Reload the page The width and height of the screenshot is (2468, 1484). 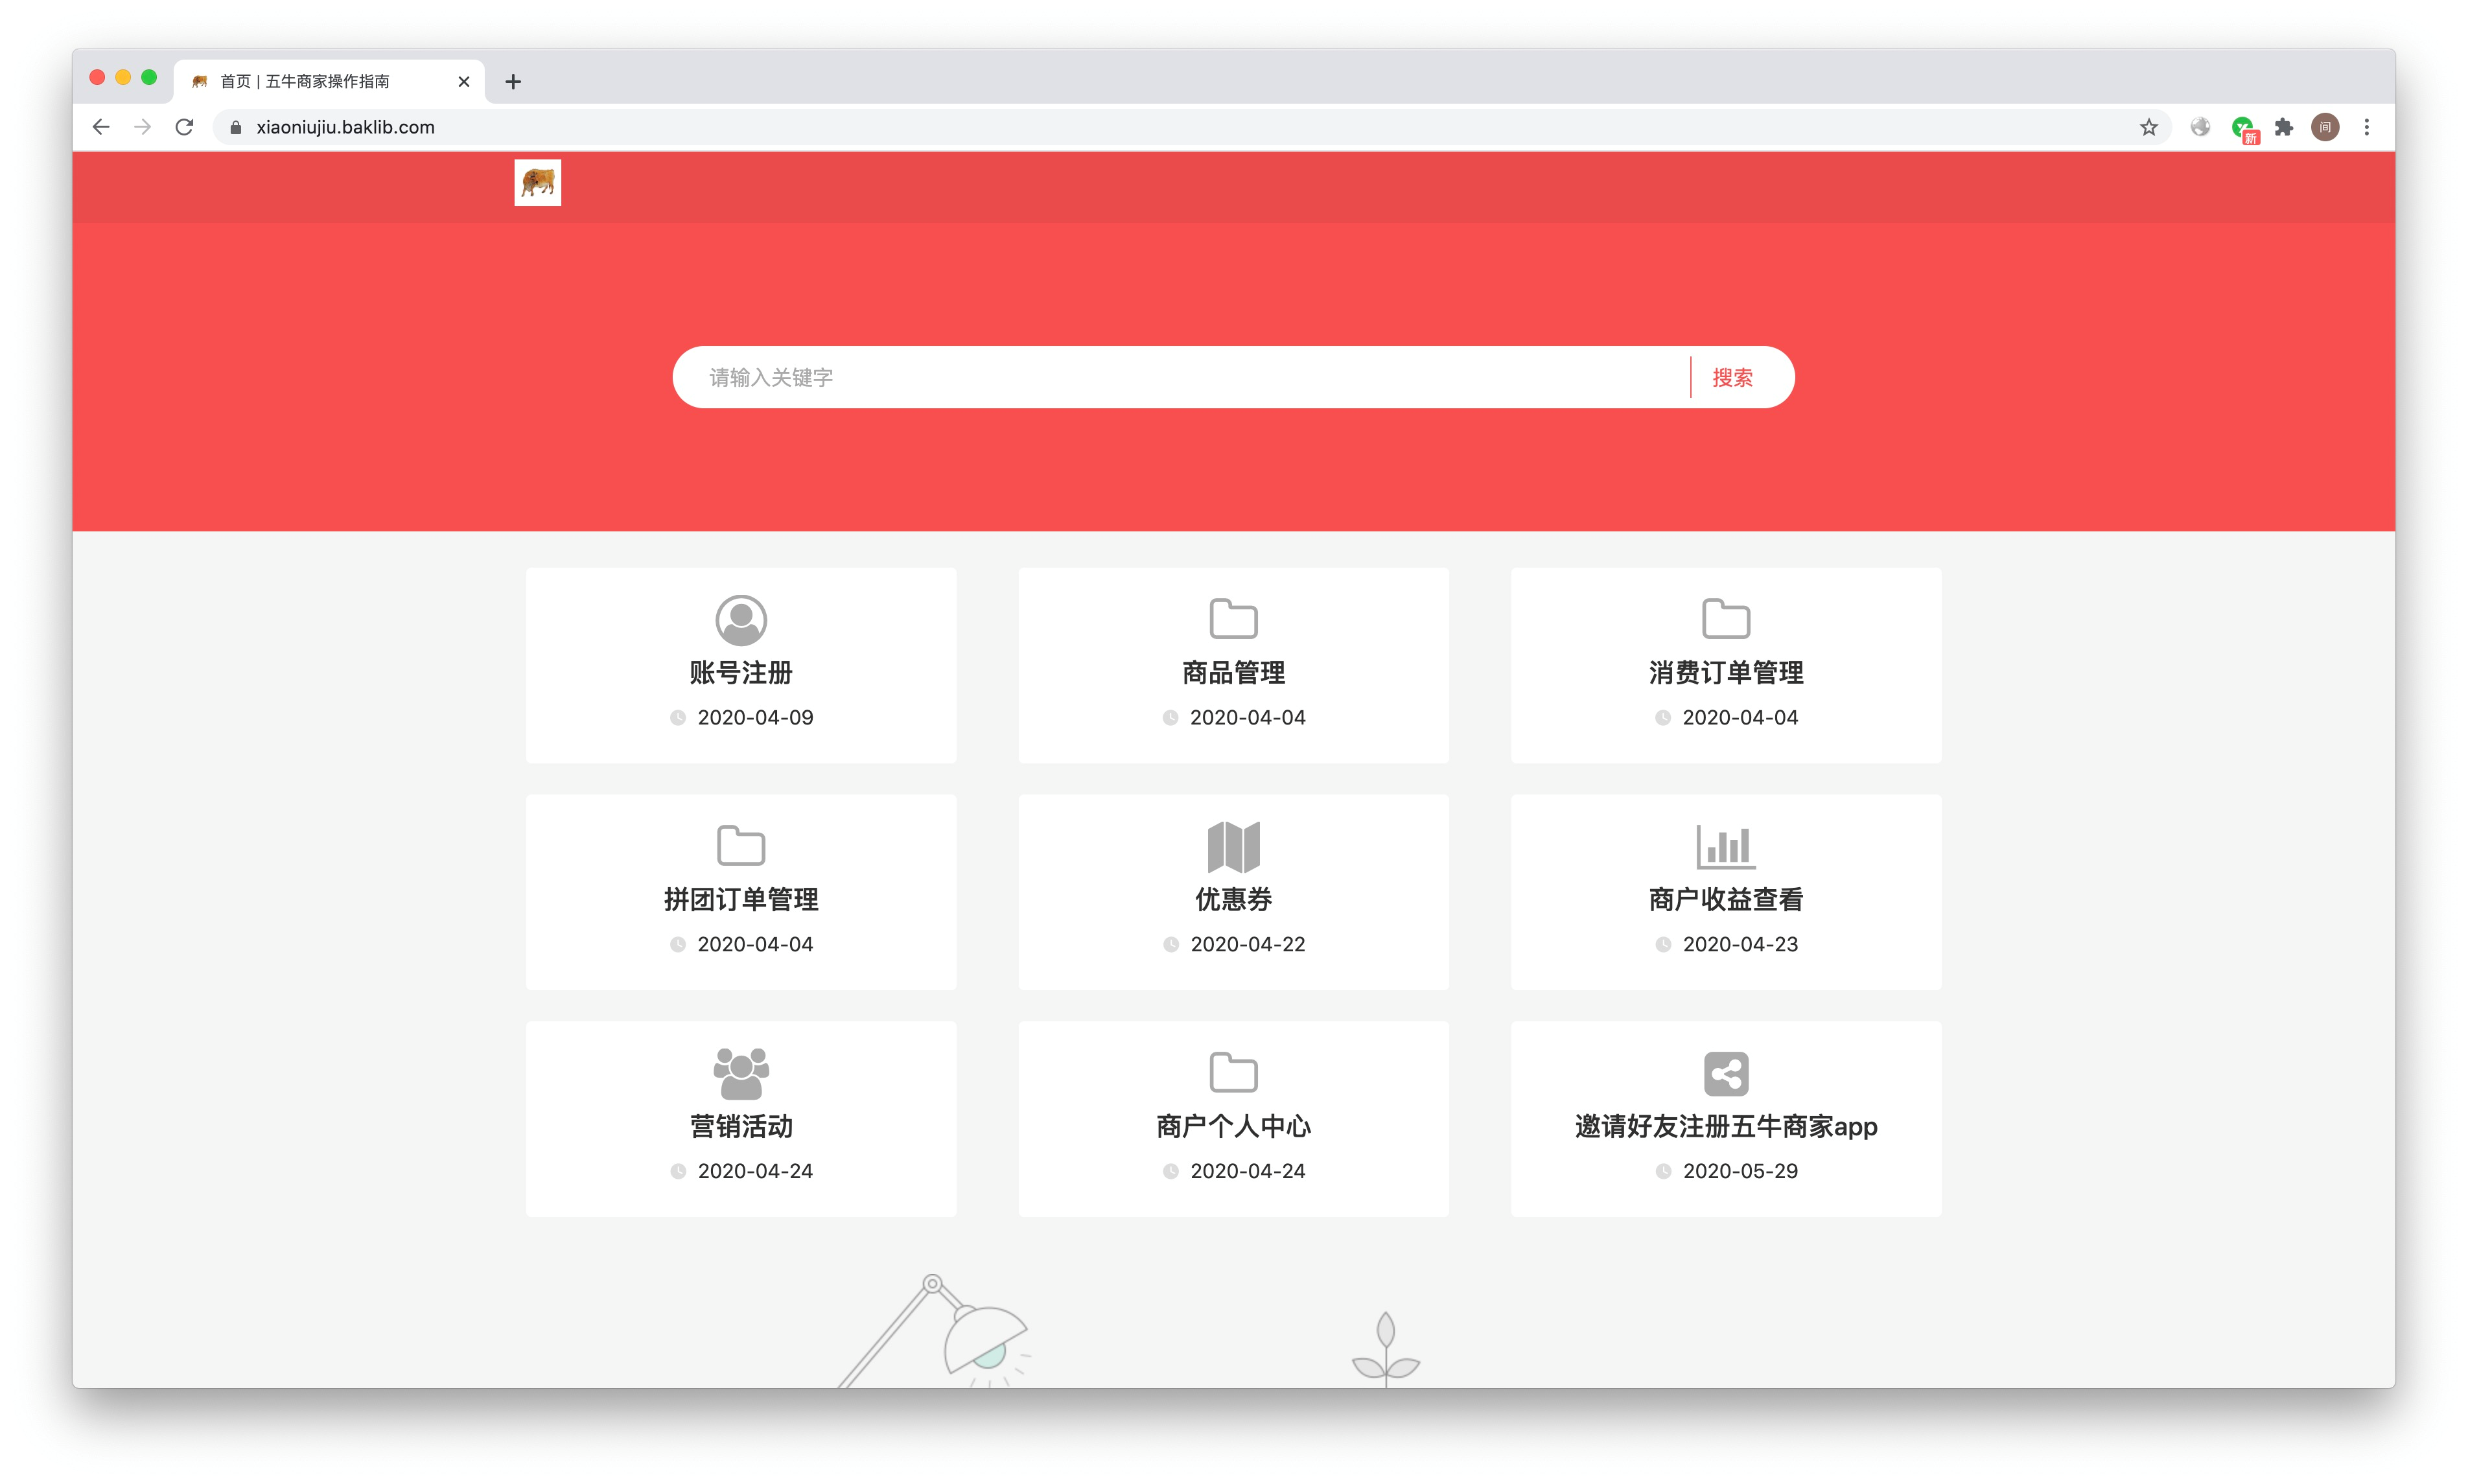coord(184,127)
